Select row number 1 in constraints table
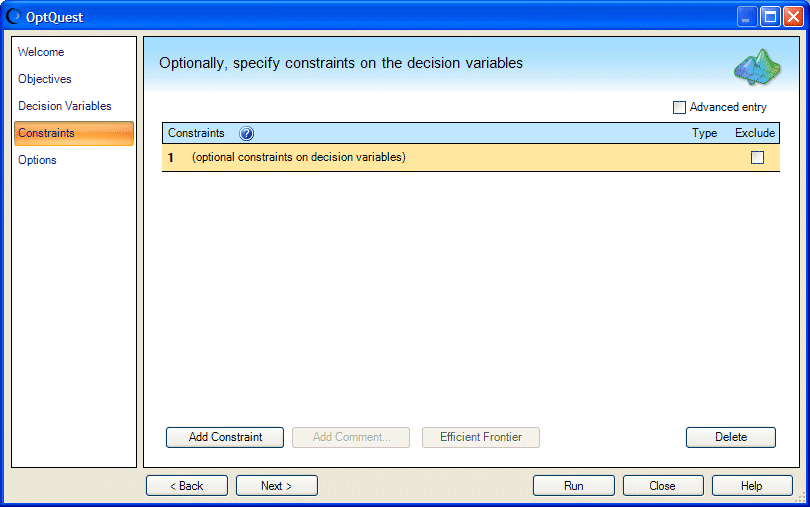This screenshot has height=507, width=810. (x=170, y=158)
